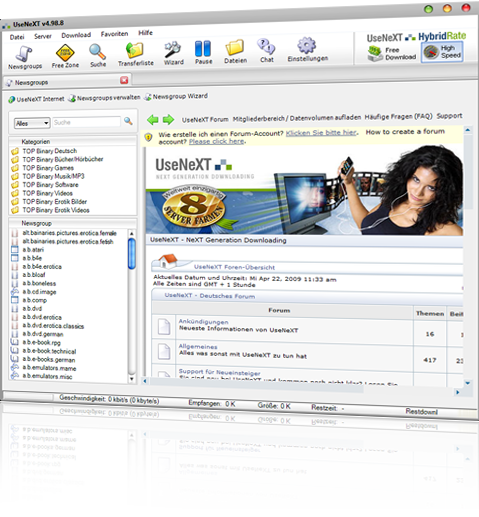Open the Server menu
The height and width of the screenshot is (517, 479).
pos(43,36)
